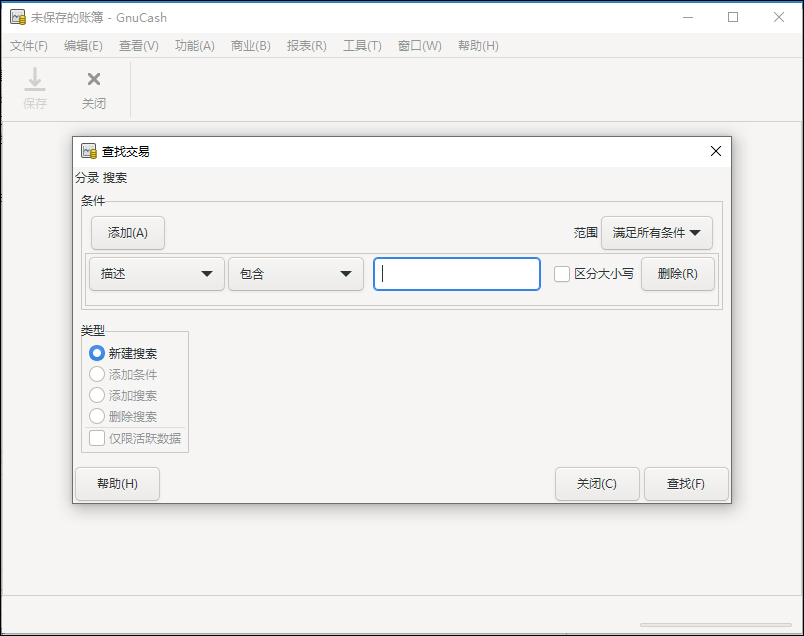This screenshot has height=636, width=804.
Task: Click the 保存 icon in the toolbar
Action: point(34,89)
